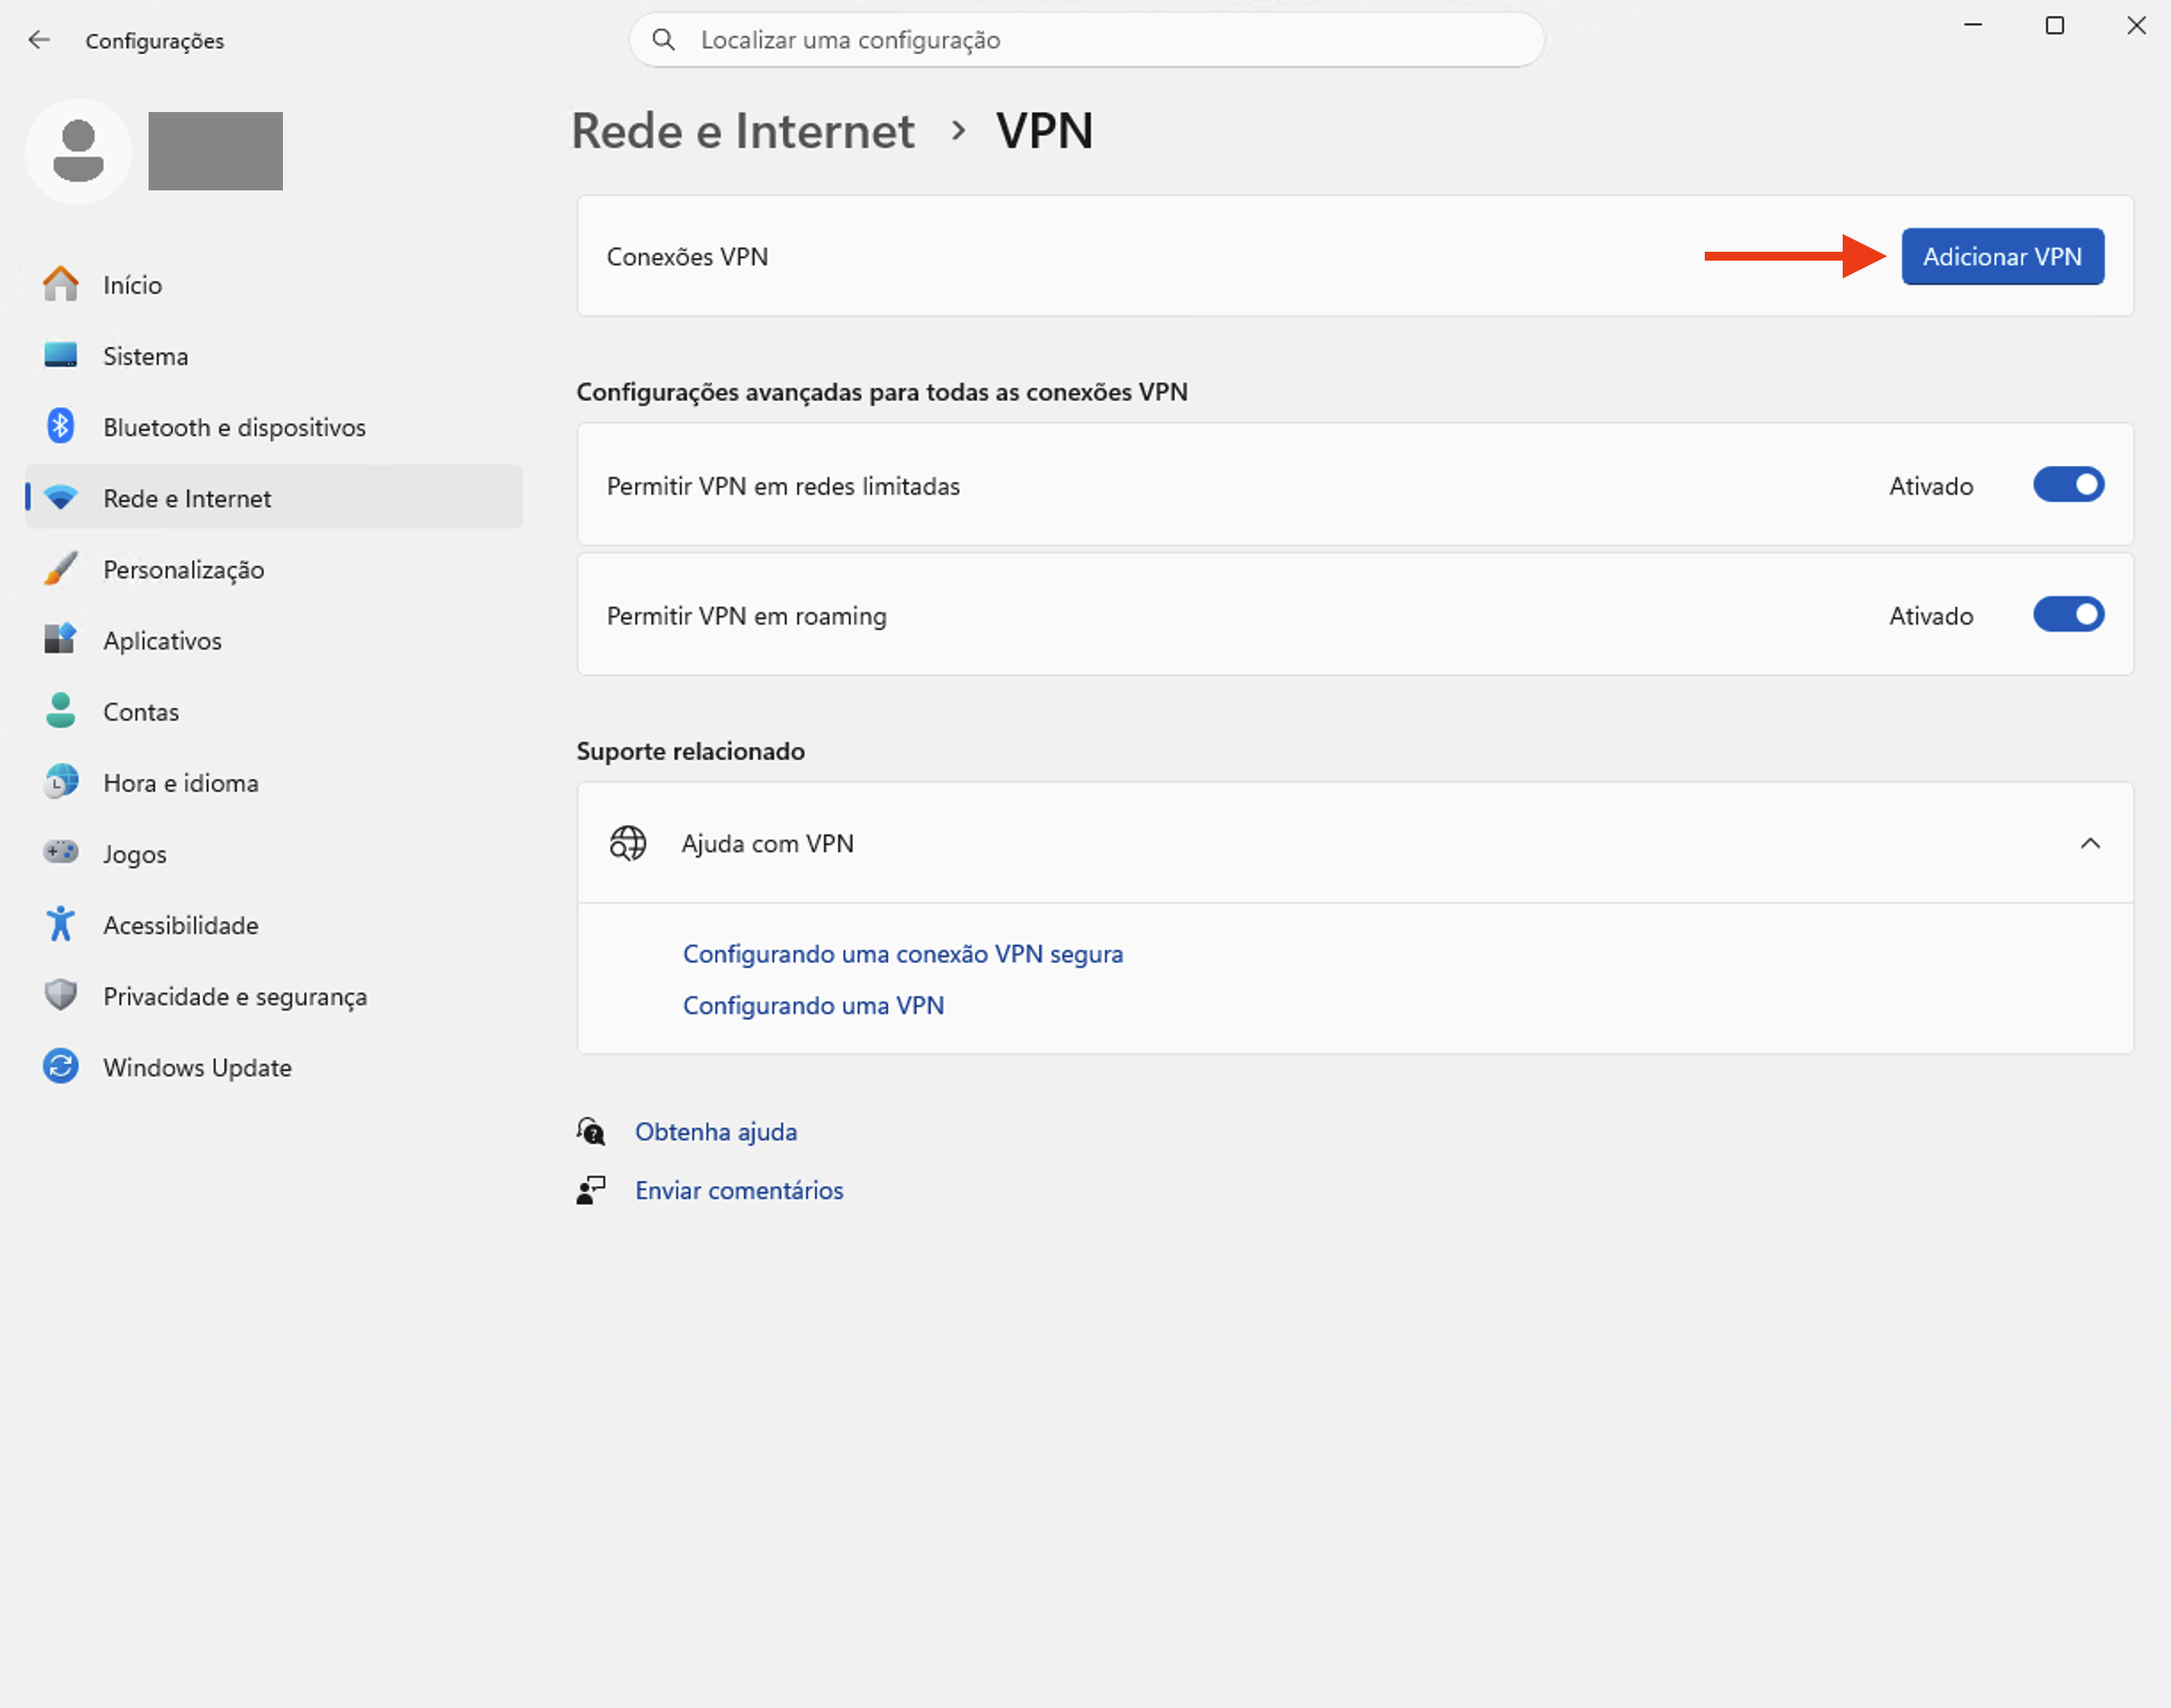Click the Aplicativos icon in the sidebar
This screenshot has height=1708, width=2171.
[61, 639]
